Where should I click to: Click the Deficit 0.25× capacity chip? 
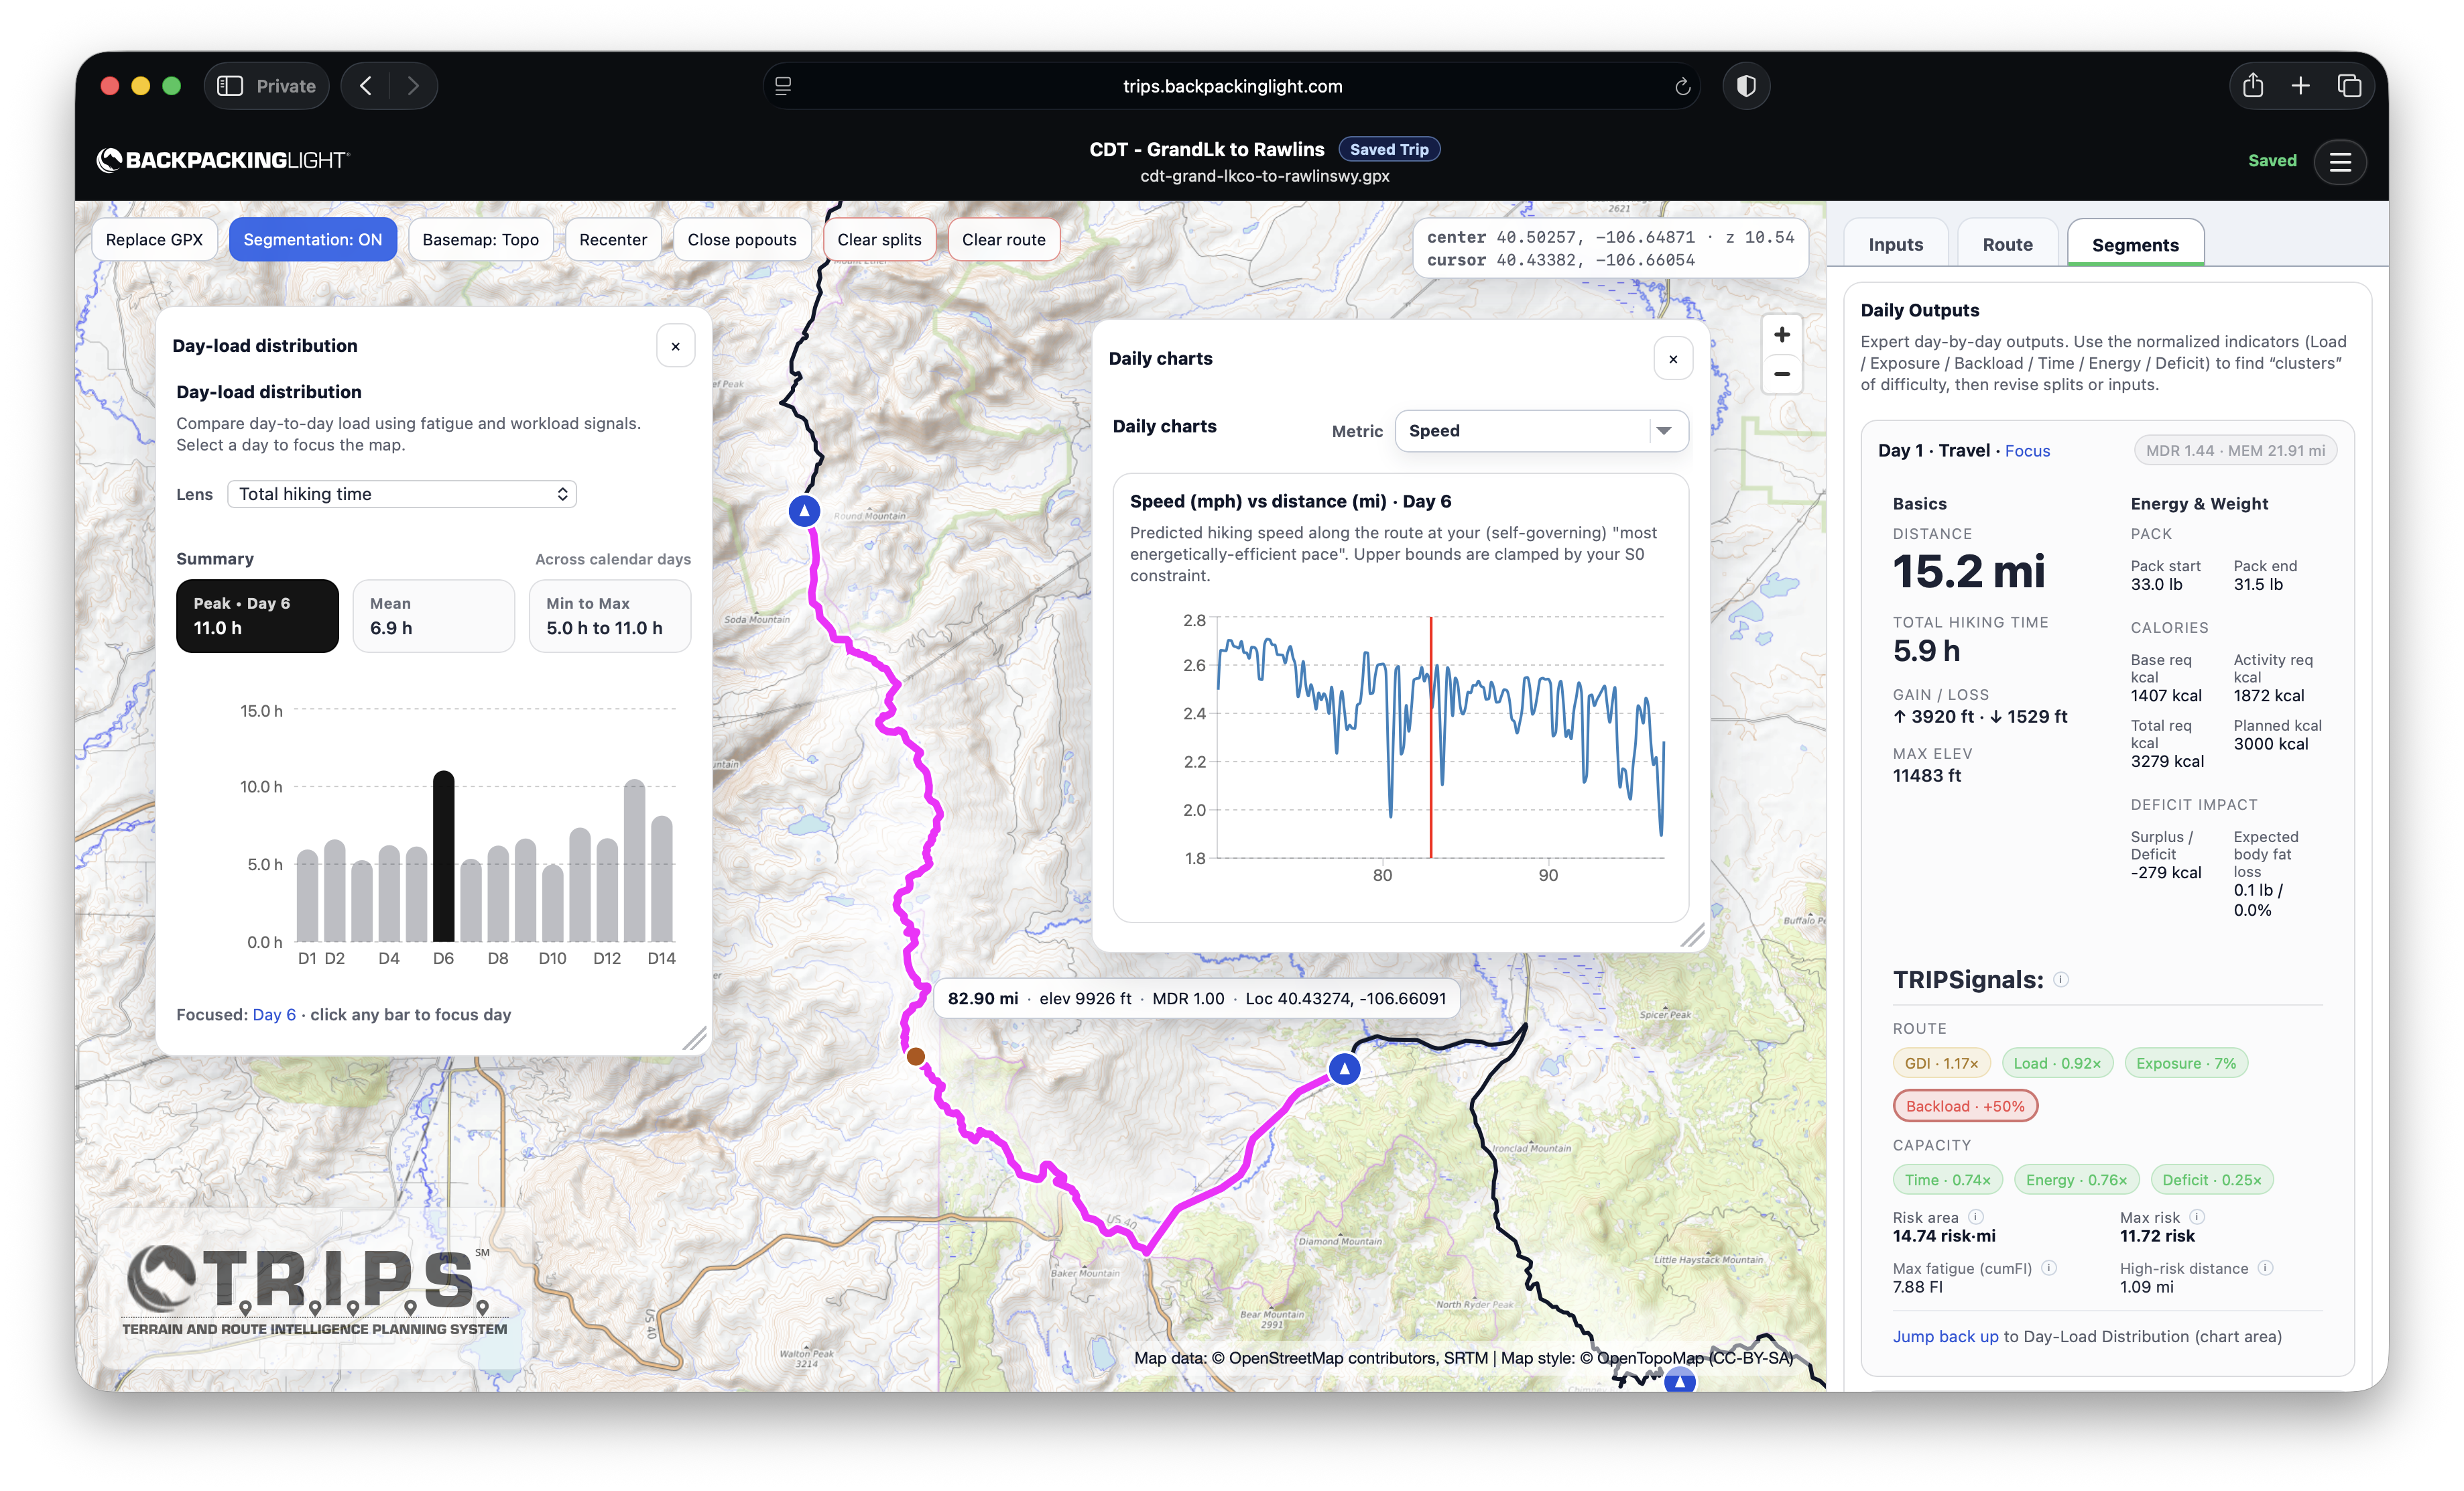click(2212, 1180)
